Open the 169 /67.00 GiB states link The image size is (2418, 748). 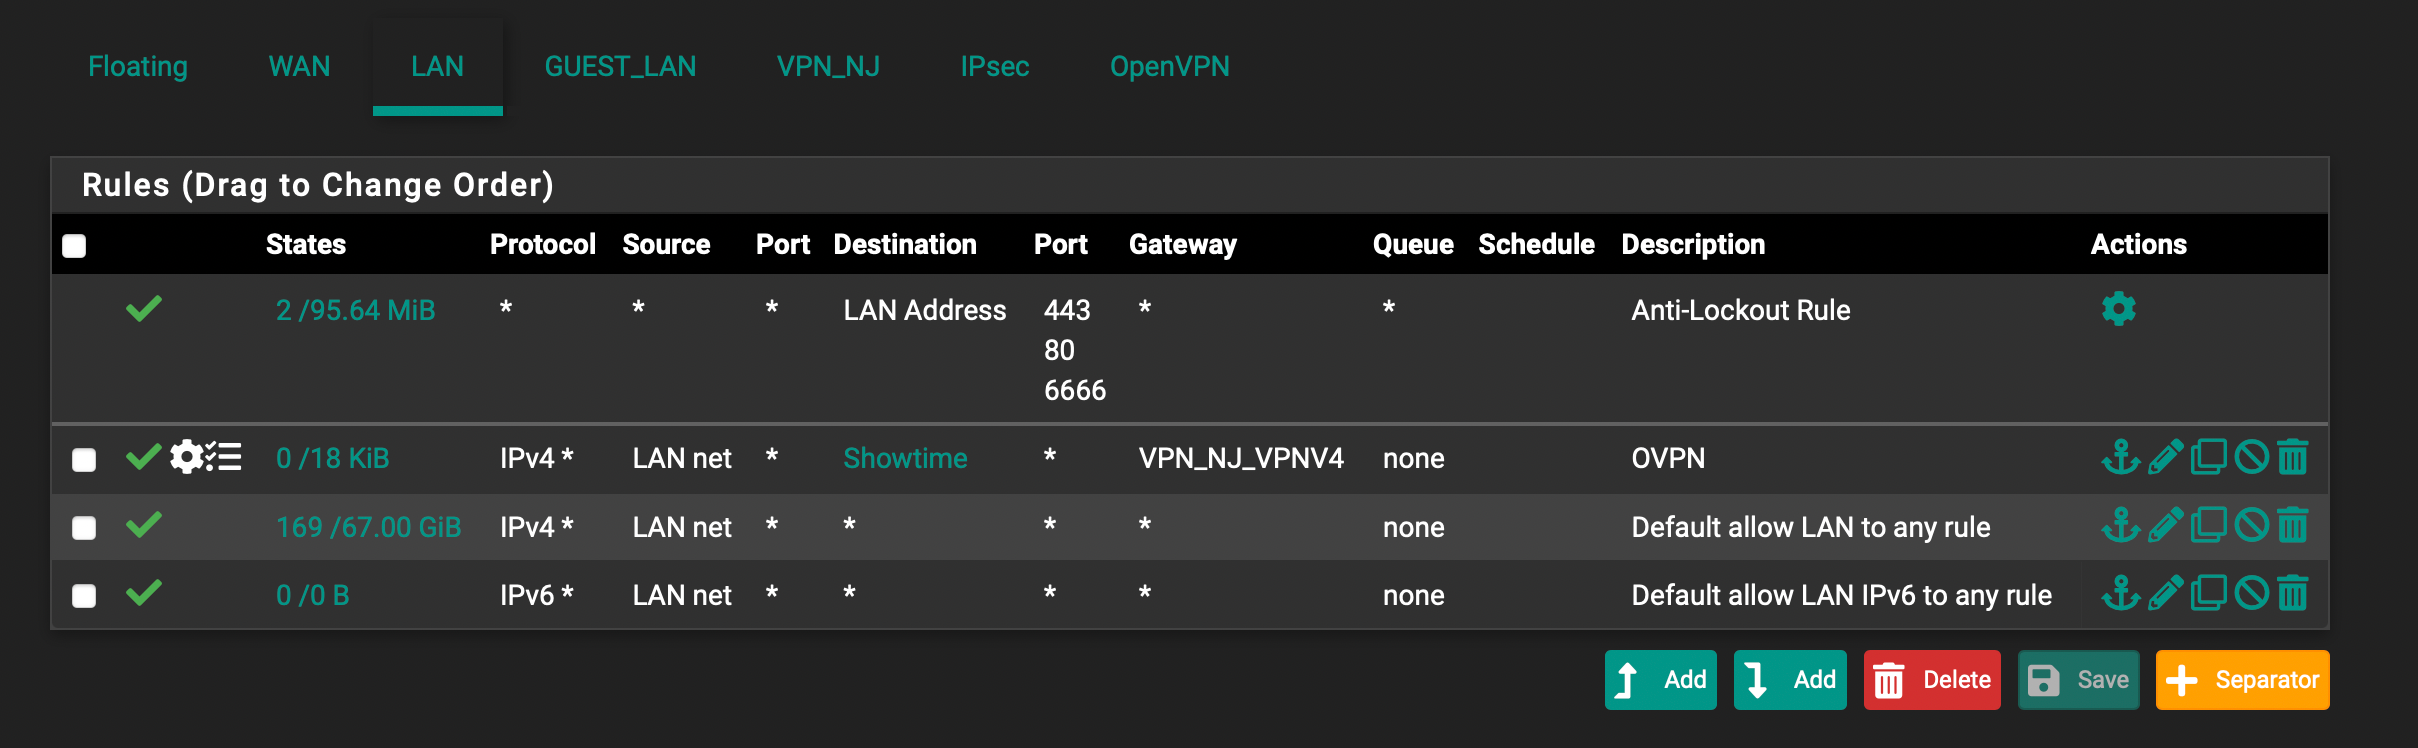(x=368, y=527)
